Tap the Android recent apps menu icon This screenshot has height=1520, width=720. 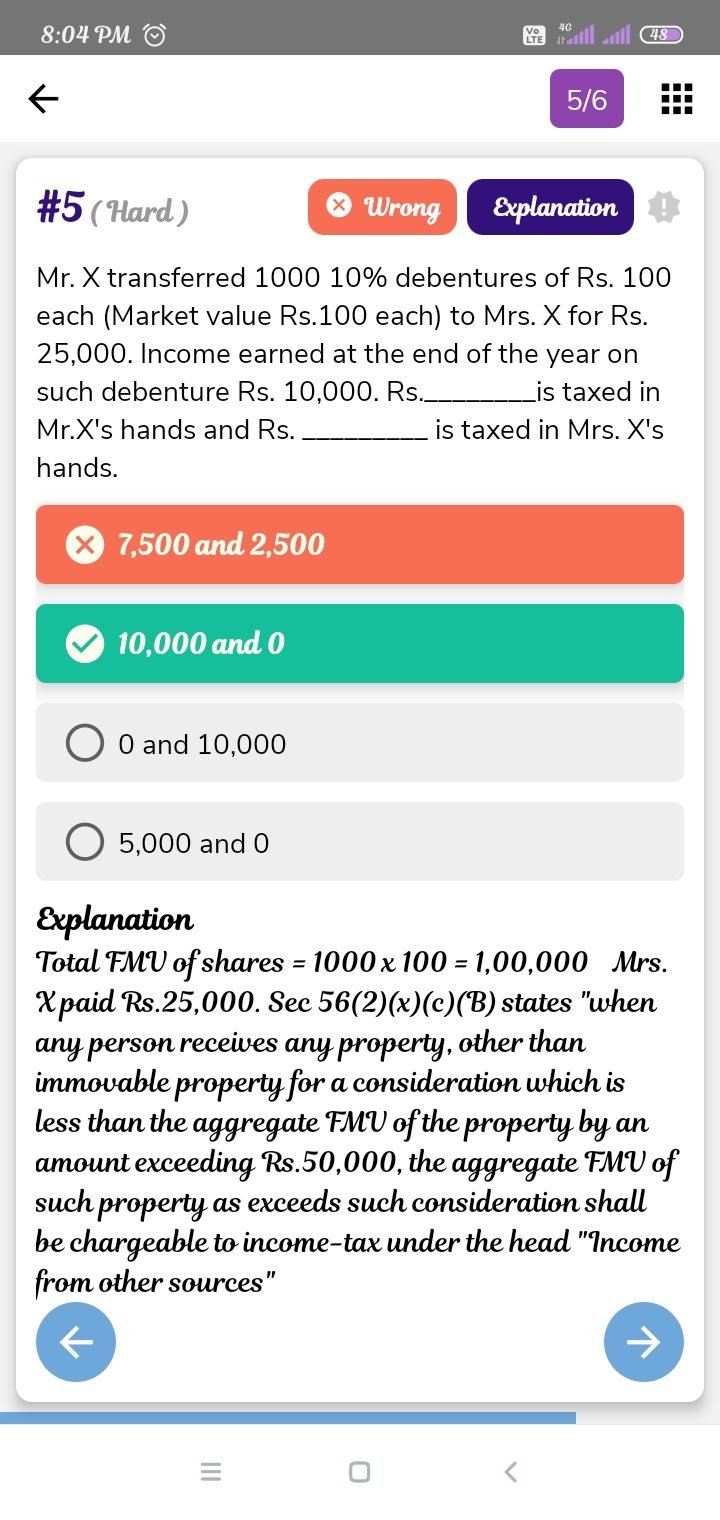210,1472
